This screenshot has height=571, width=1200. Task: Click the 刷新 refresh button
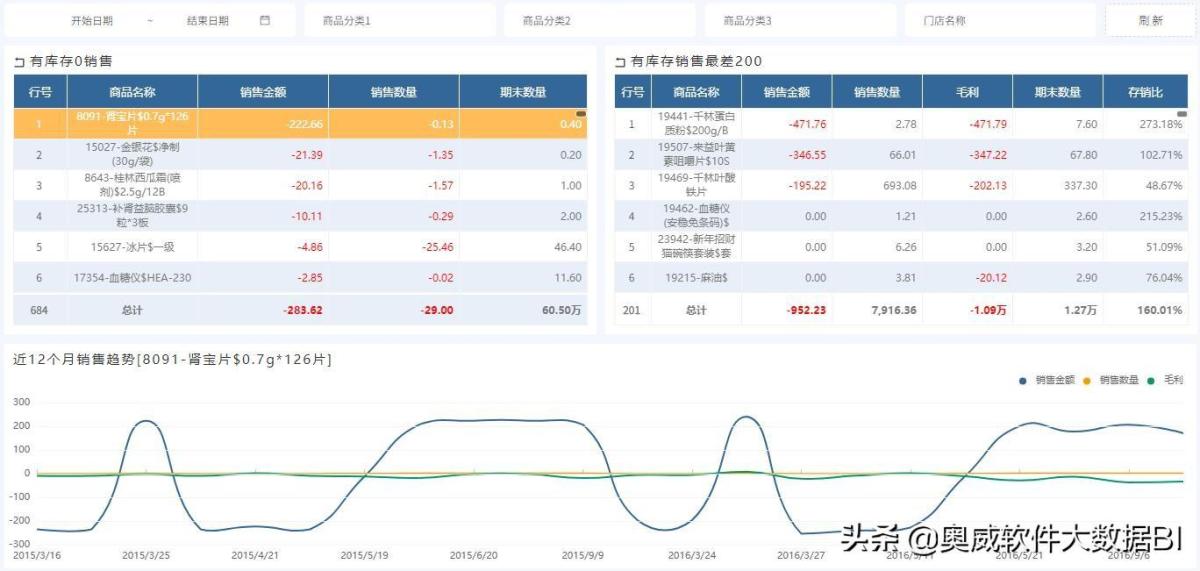click(x=1150, y=20)
